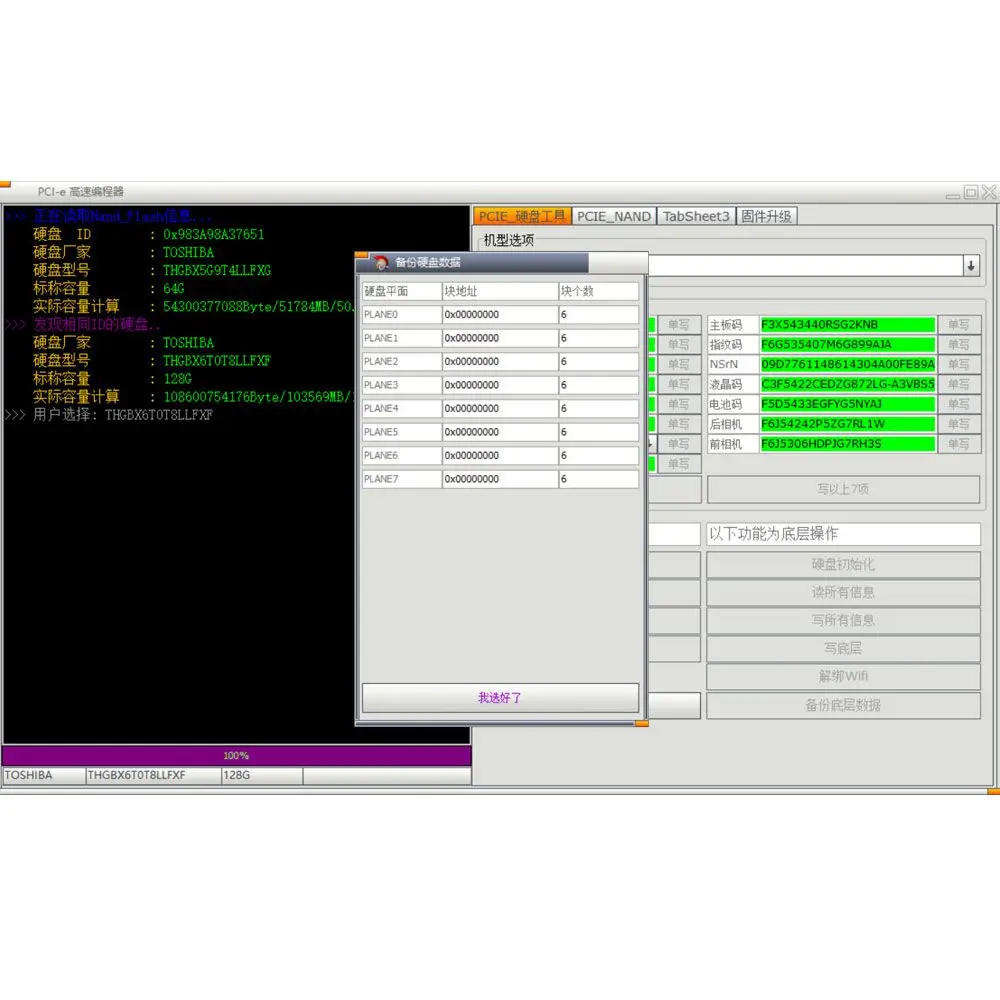
Task: Click the icon in 备份硬盘数据 dialog title
Action: coord(381,262)
